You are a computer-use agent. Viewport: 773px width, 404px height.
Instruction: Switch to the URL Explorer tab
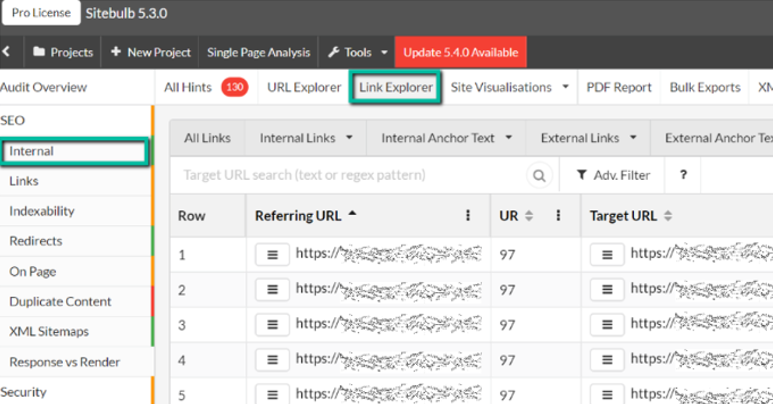(x=304, y=87)
